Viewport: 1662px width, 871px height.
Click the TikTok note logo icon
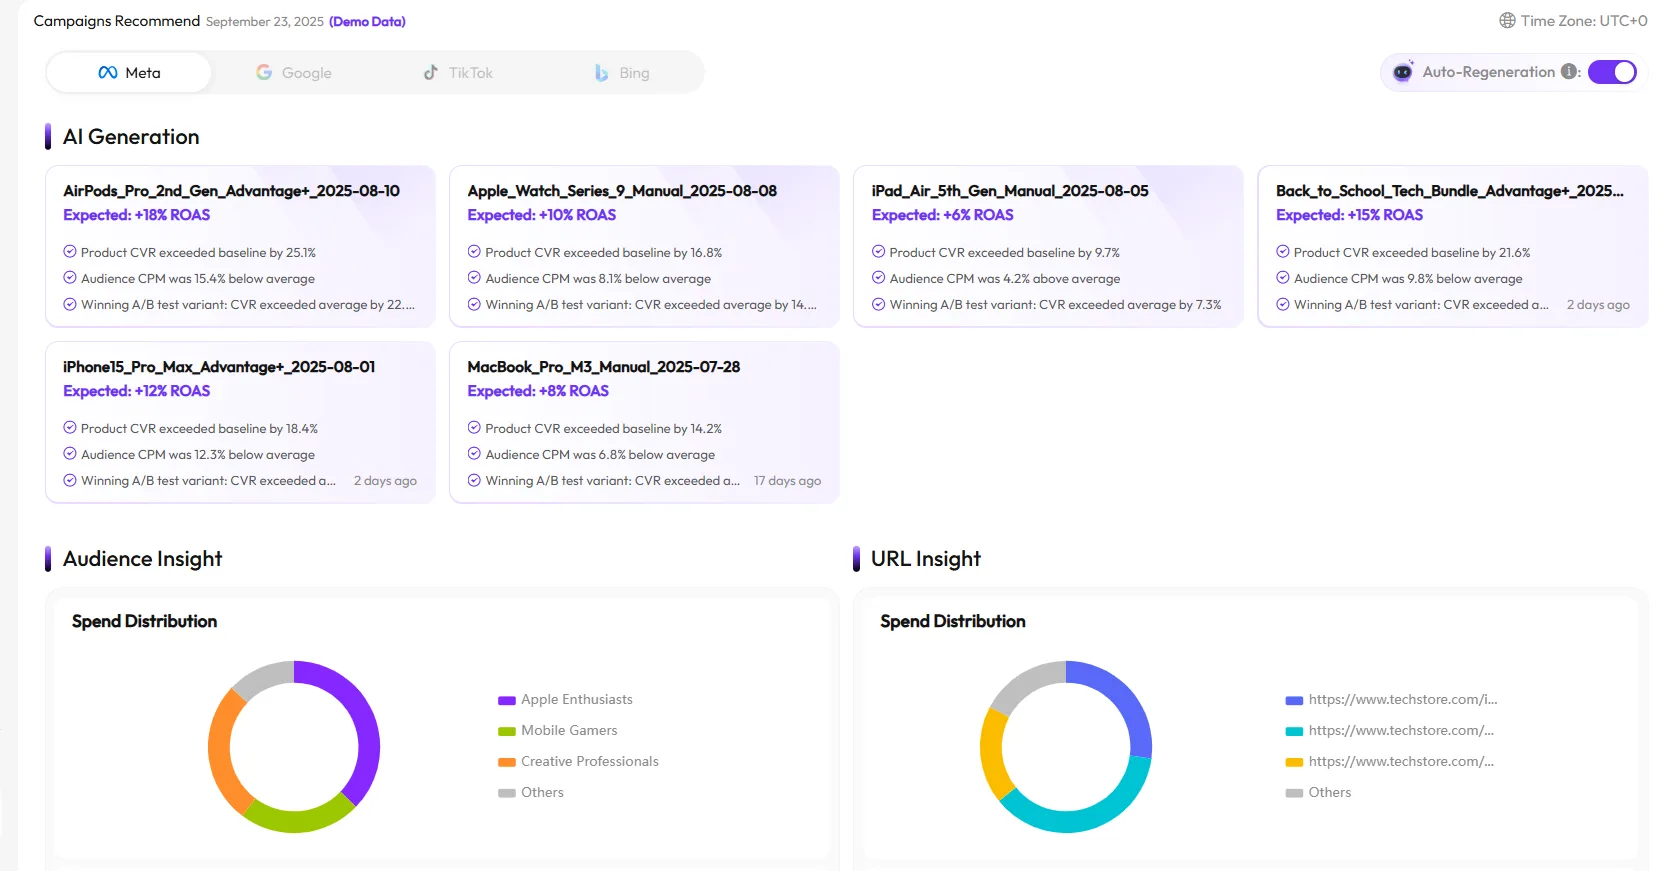431,72
